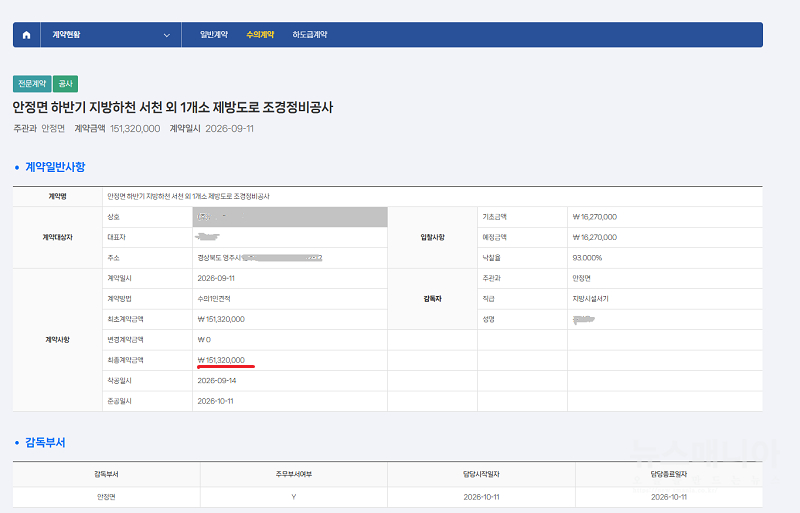Click the 준공일시 value 2026-10-11
The image size is (800, 513).
point(215,401)
